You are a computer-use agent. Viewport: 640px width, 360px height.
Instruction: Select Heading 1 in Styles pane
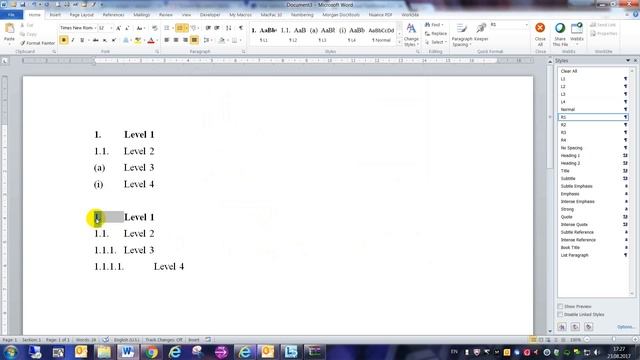click(x=594, y=156)
